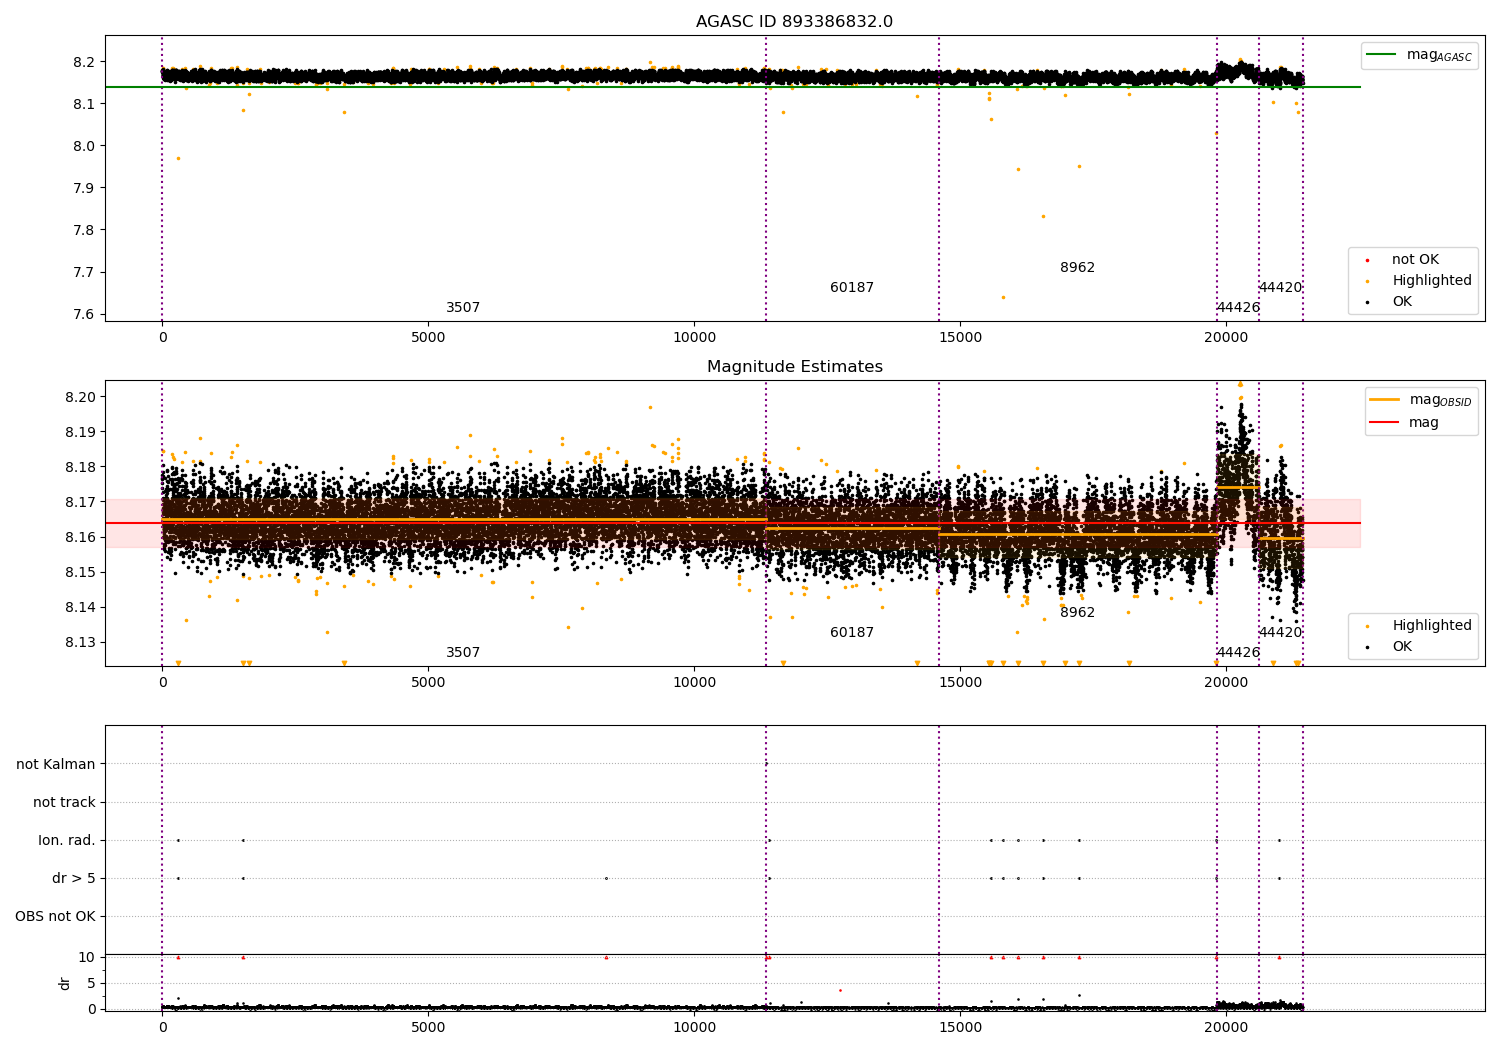
Task: Click the '3507' annotation in the top plot
Action: (463, 308)
